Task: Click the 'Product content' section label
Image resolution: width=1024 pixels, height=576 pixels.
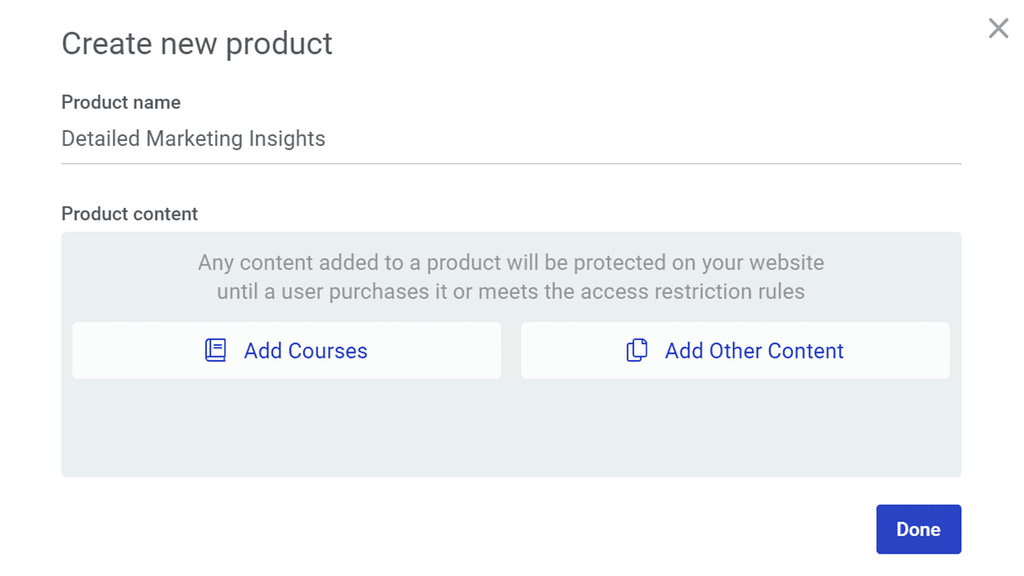Action: point(130,214)
